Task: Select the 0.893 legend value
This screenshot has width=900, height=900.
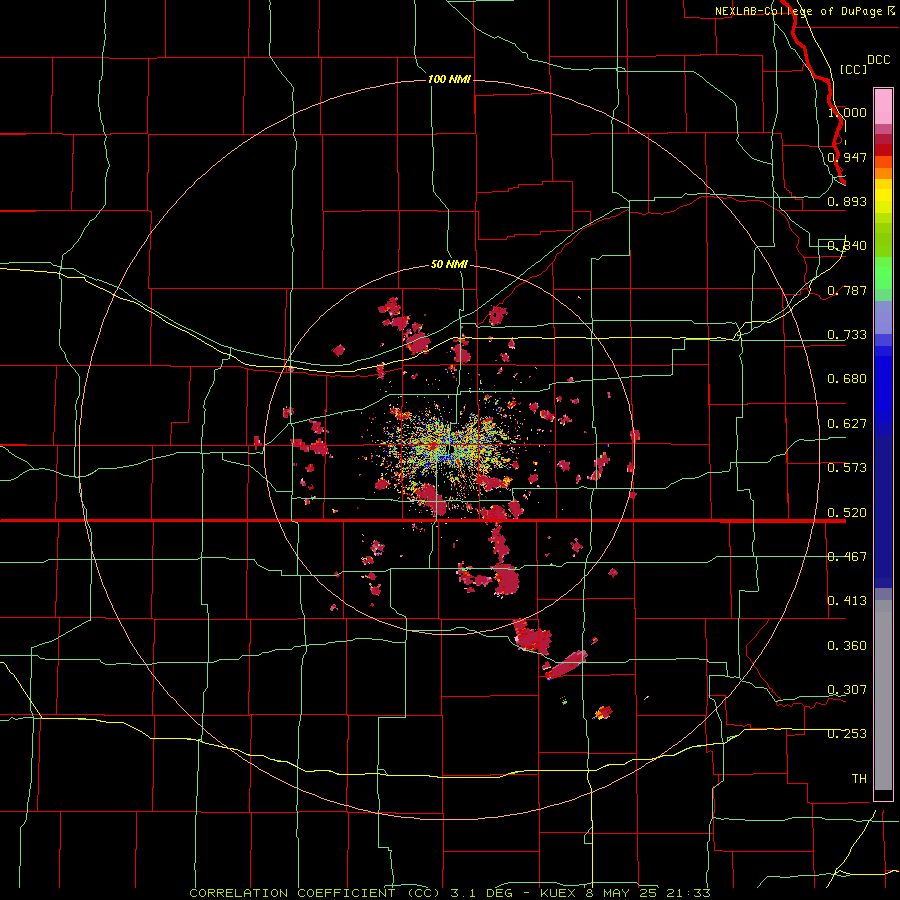Action: 847,201
